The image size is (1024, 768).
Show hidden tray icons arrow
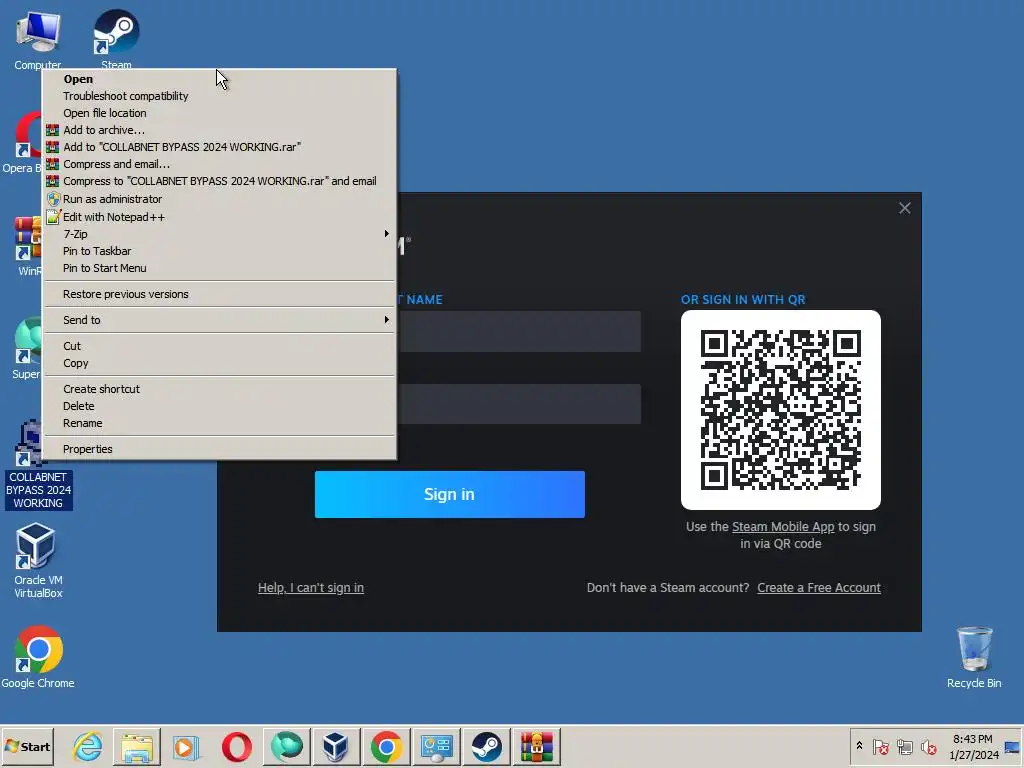(859, 746)
